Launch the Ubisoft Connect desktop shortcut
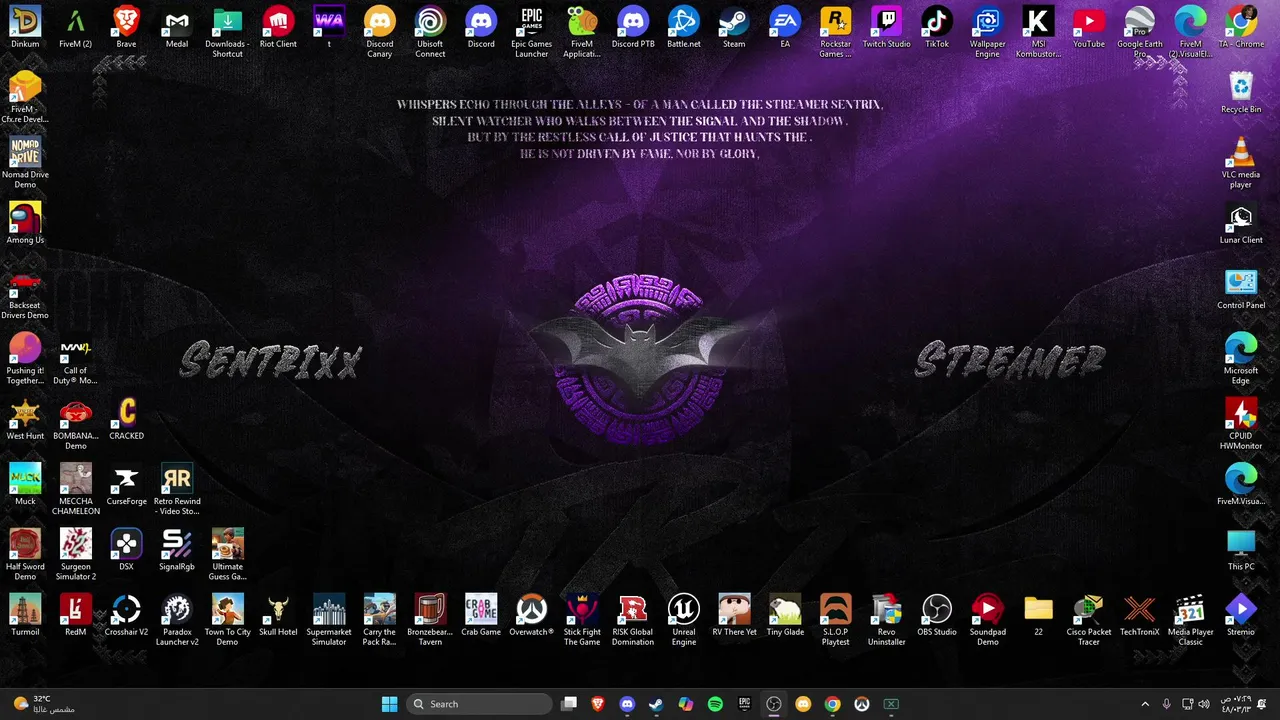The height and width of the screenshot is (720, 1280). 430,32
